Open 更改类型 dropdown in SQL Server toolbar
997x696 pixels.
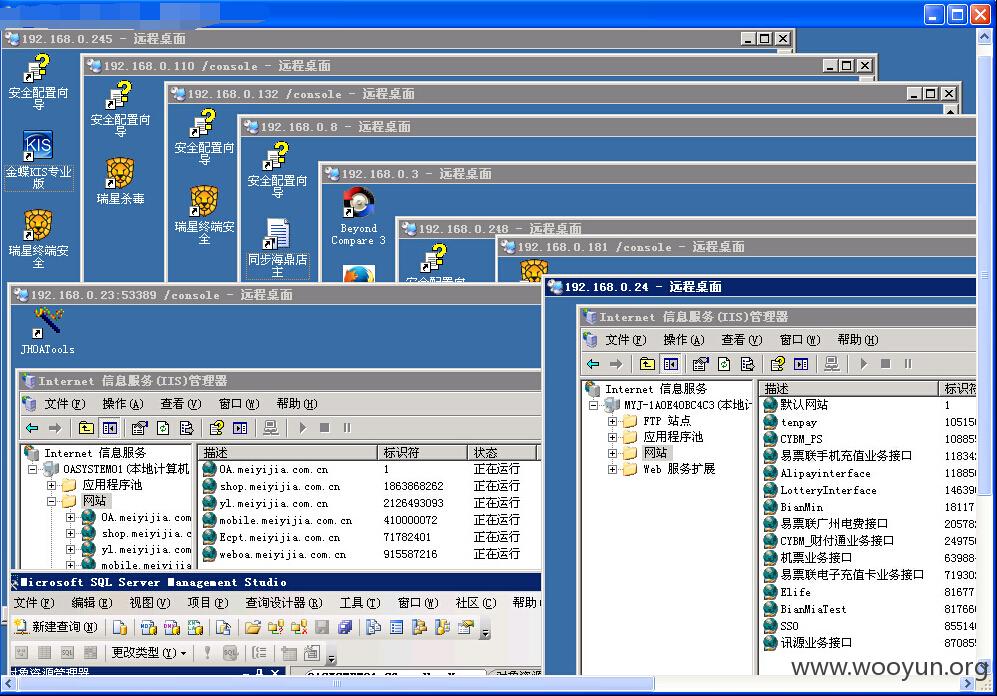[149, 652]
